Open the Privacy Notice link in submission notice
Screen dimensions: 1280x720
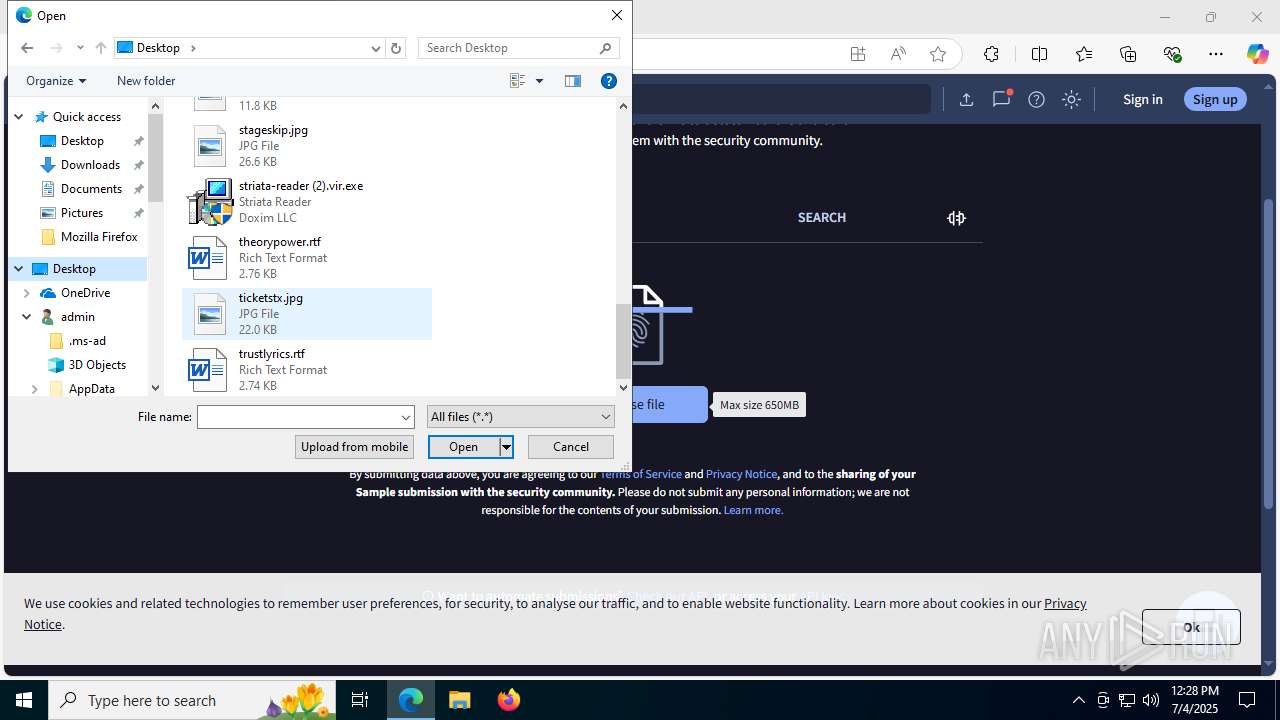coord(741,474)
